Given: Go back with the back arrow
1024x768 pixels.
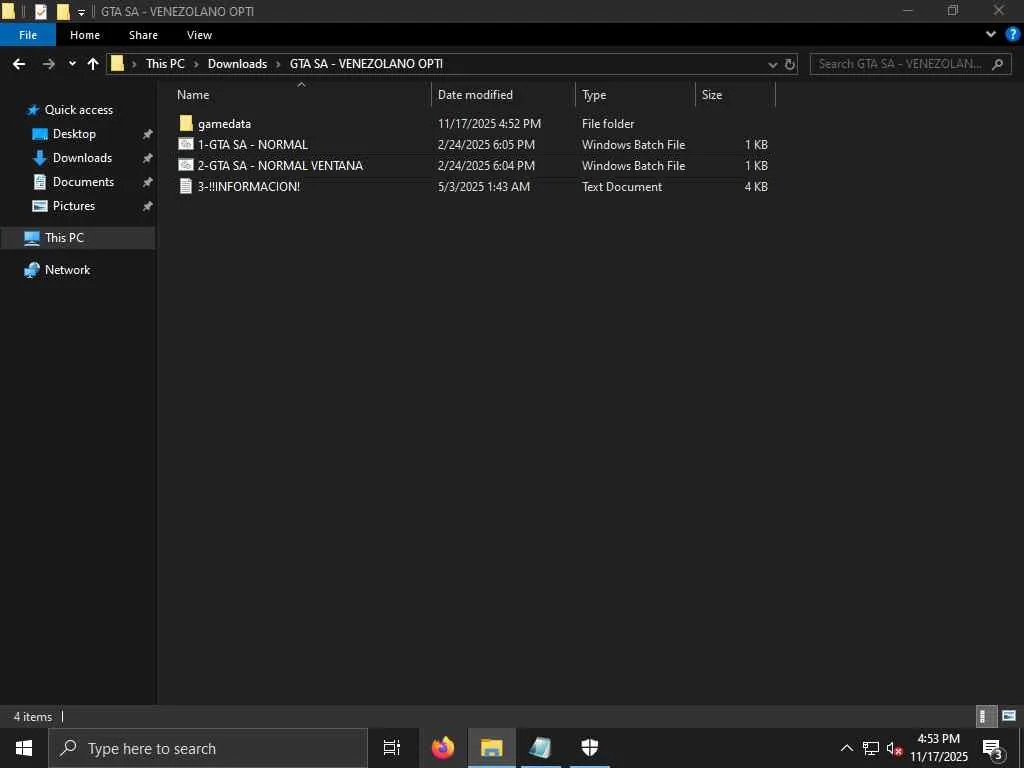Looking at the screenshot, I should pos(19,64).
